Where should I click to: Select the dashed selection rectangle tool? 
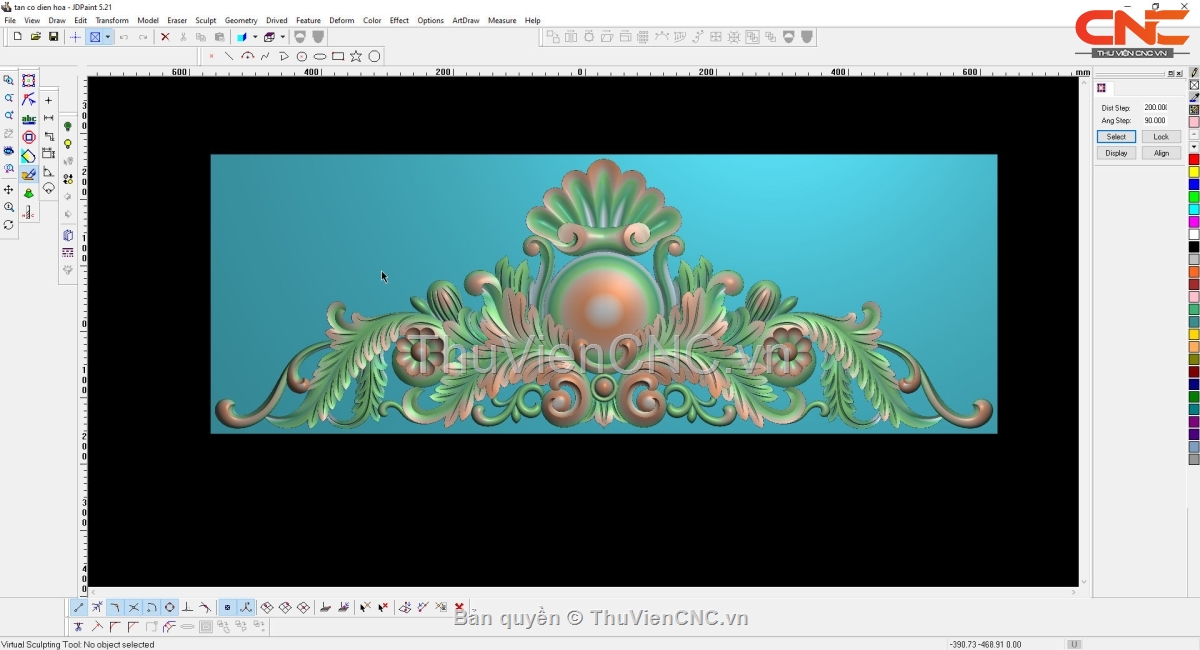point(29,81)
